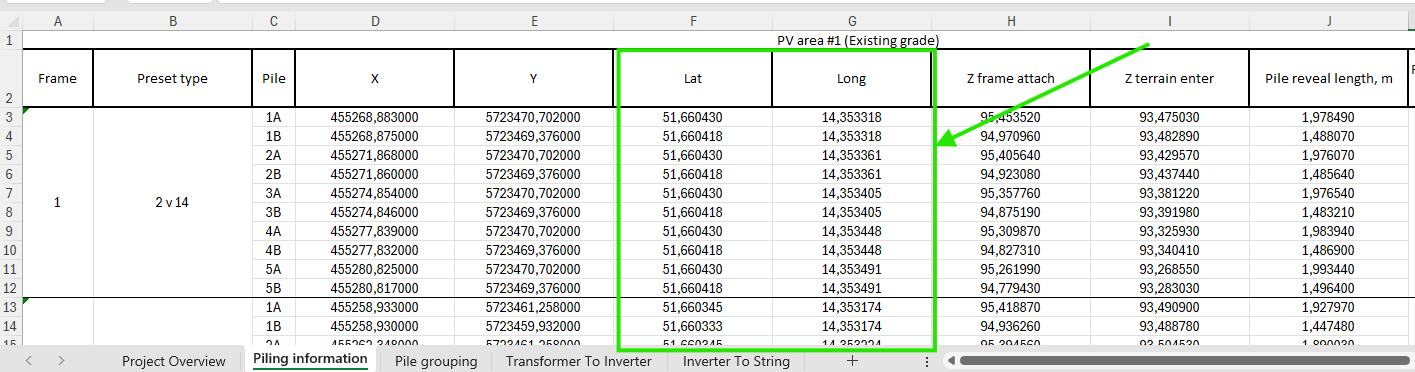The height and width of the screenshot is (372, 1415).
Task: Navigate to next sheet arrow
Action: click(61, 361)
